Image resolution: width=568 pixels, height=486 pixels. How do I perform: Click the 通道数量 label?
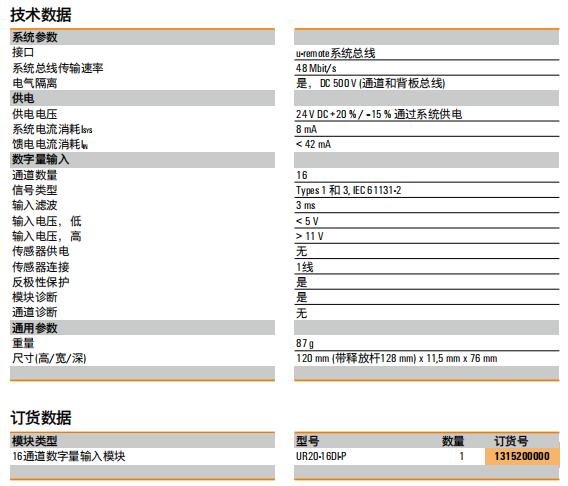(x=35, y=175)
